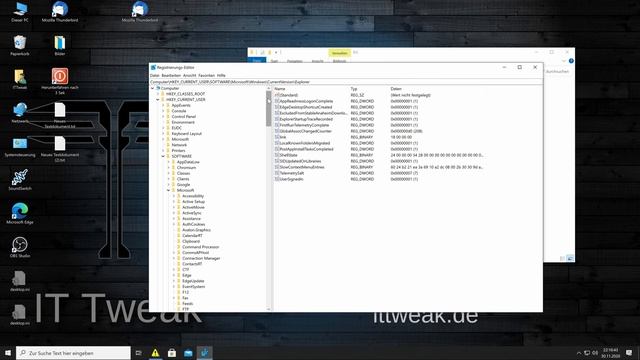Open the Ansicht menu
The image size is (640, 360).
coord(189,76)
